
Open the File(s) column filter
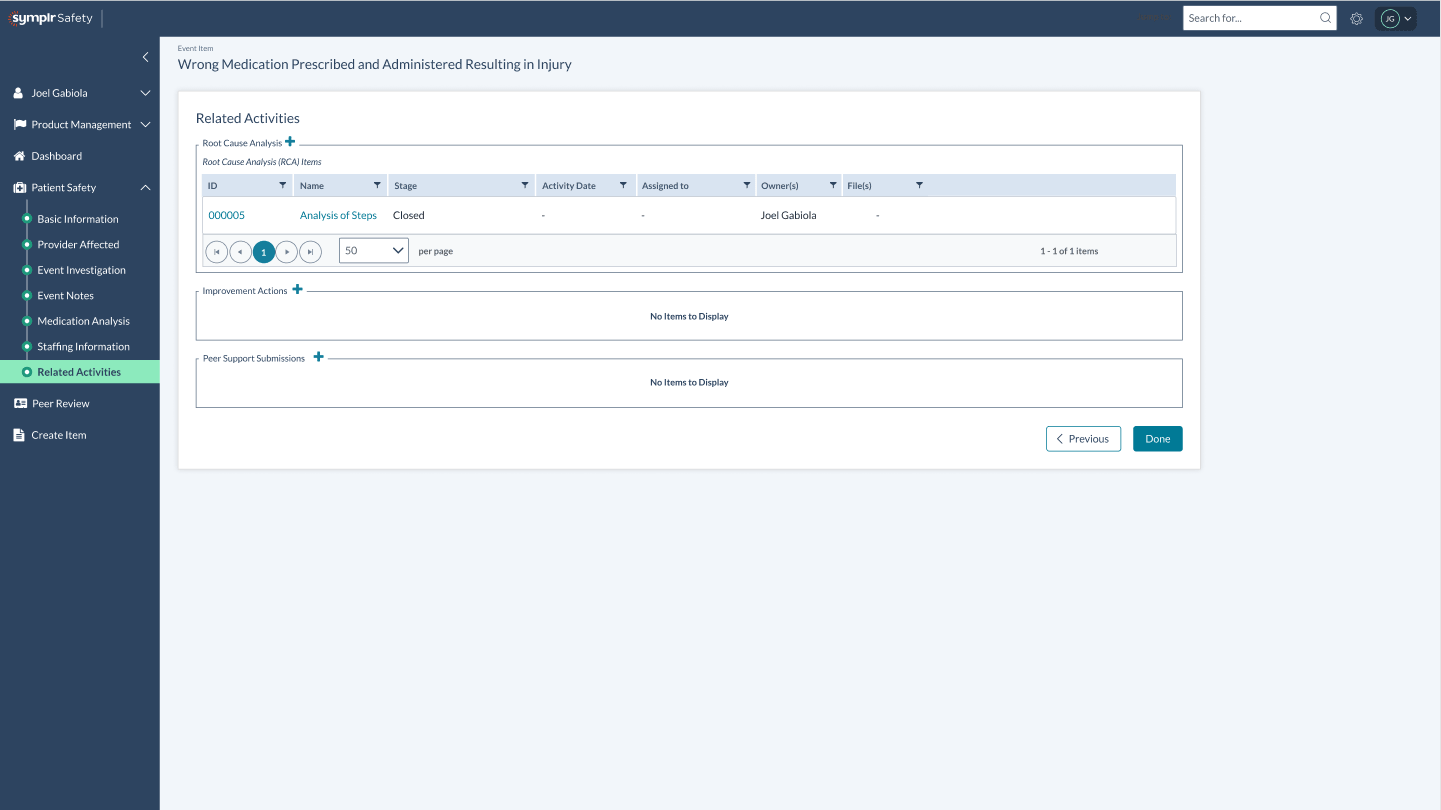pyautogui.click(x=919, y=185)
